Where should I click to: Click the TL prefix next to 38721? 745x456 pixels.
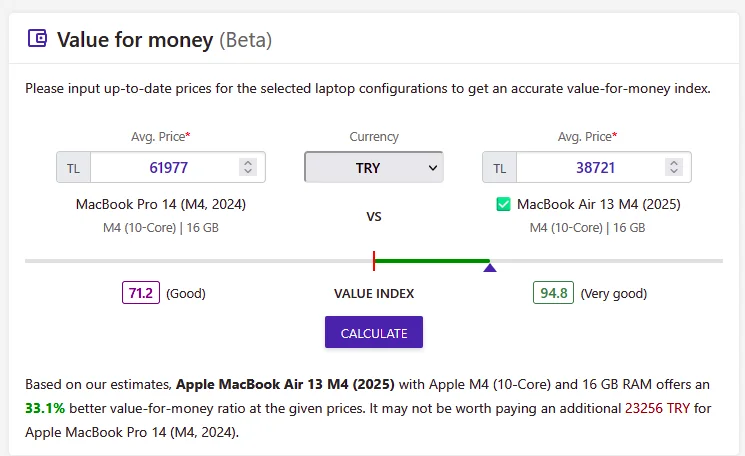click(499, 168)
